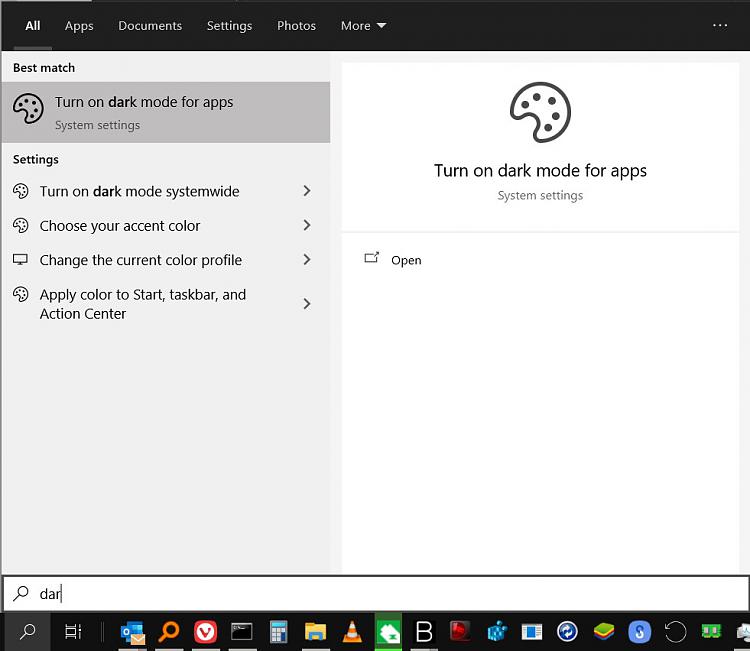
Task: Open Task View from the taskbar
Action: [73, 632]
